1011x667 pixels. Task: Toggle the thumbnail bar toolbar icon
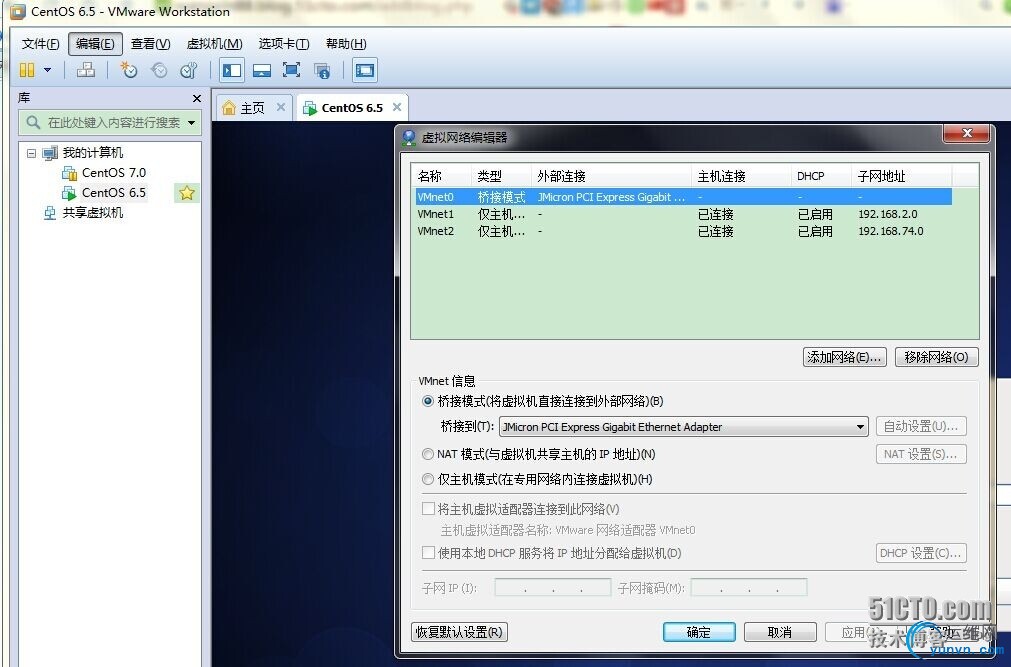coord(262,70)
